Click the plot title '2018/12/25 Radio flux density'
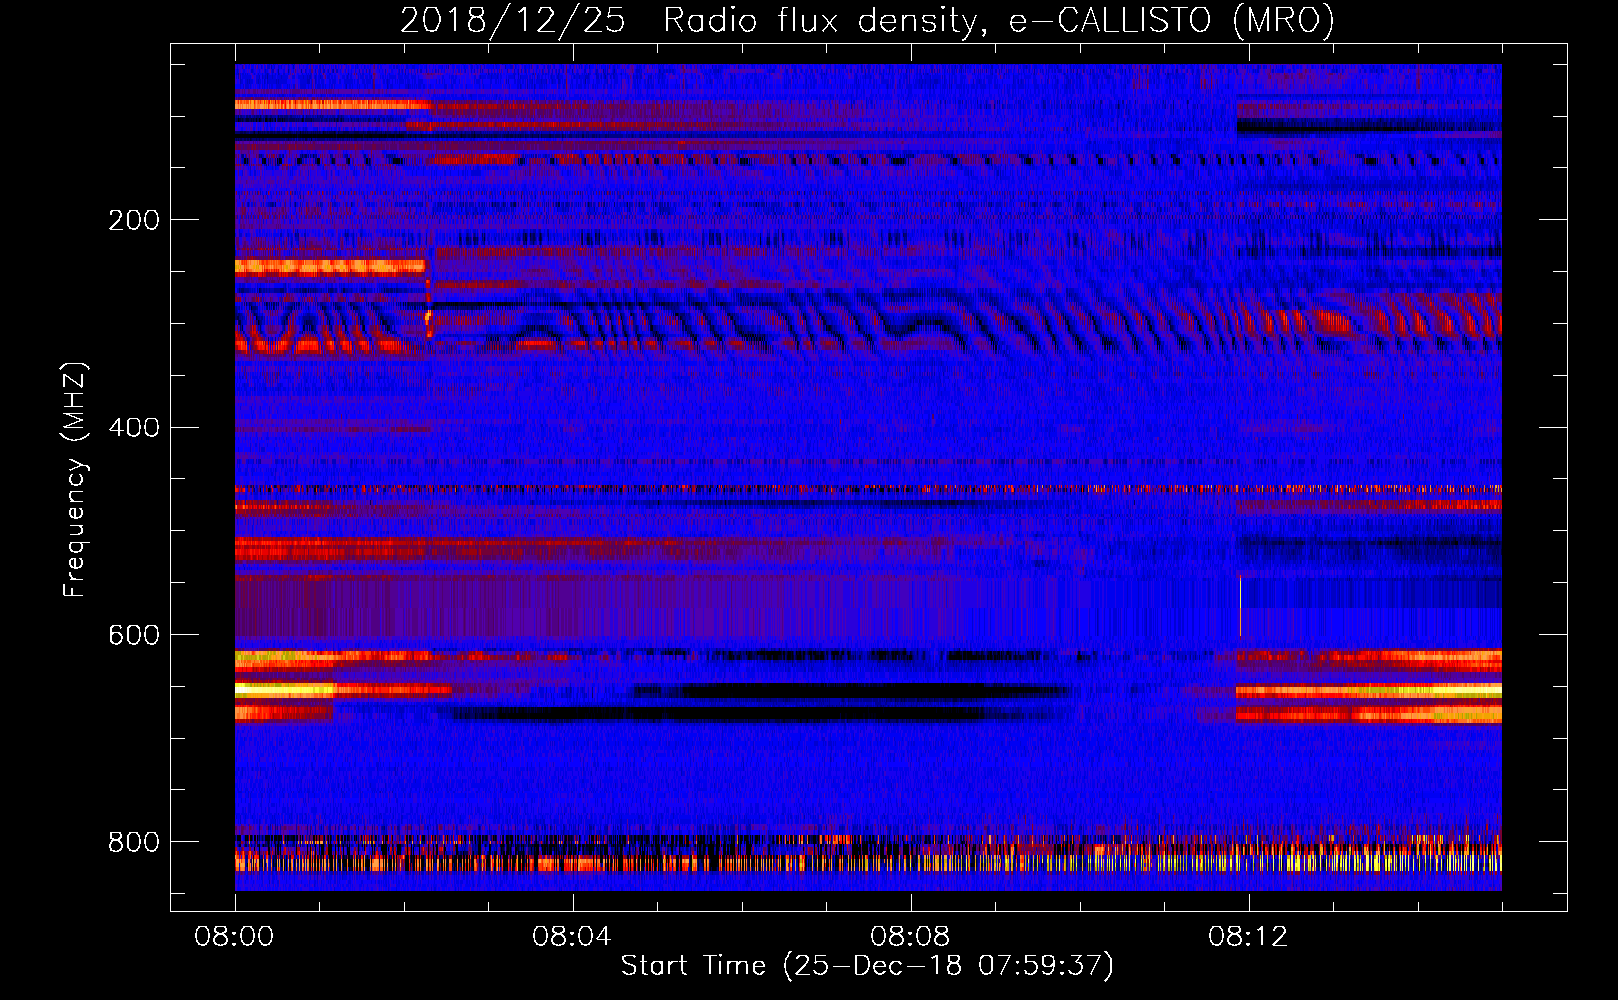This screenshot has width=1618, height=1000. click(867, 21)
